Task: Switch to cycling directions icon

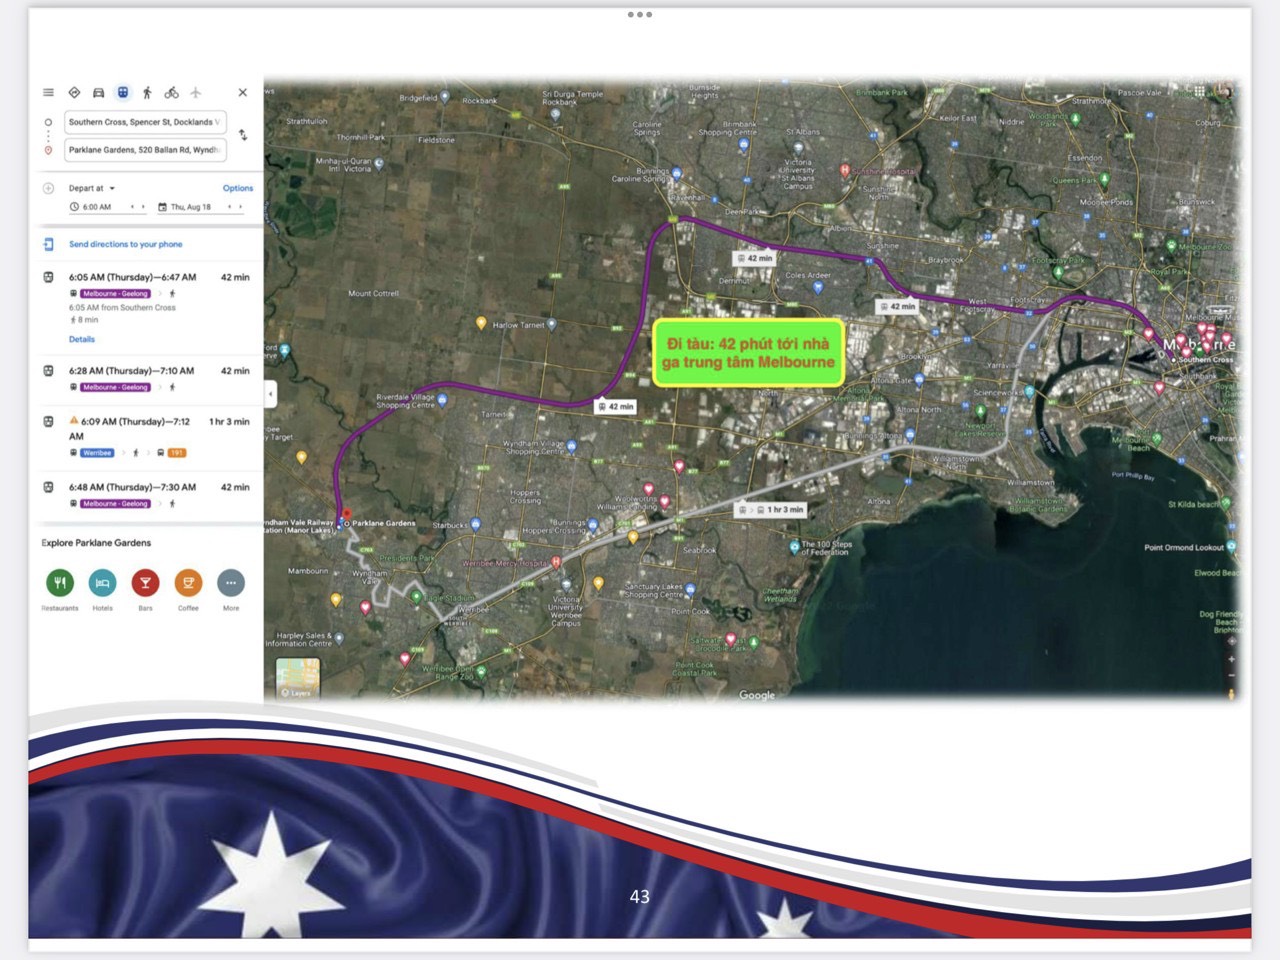Action: pyautogui.click(x=172, y=93)
